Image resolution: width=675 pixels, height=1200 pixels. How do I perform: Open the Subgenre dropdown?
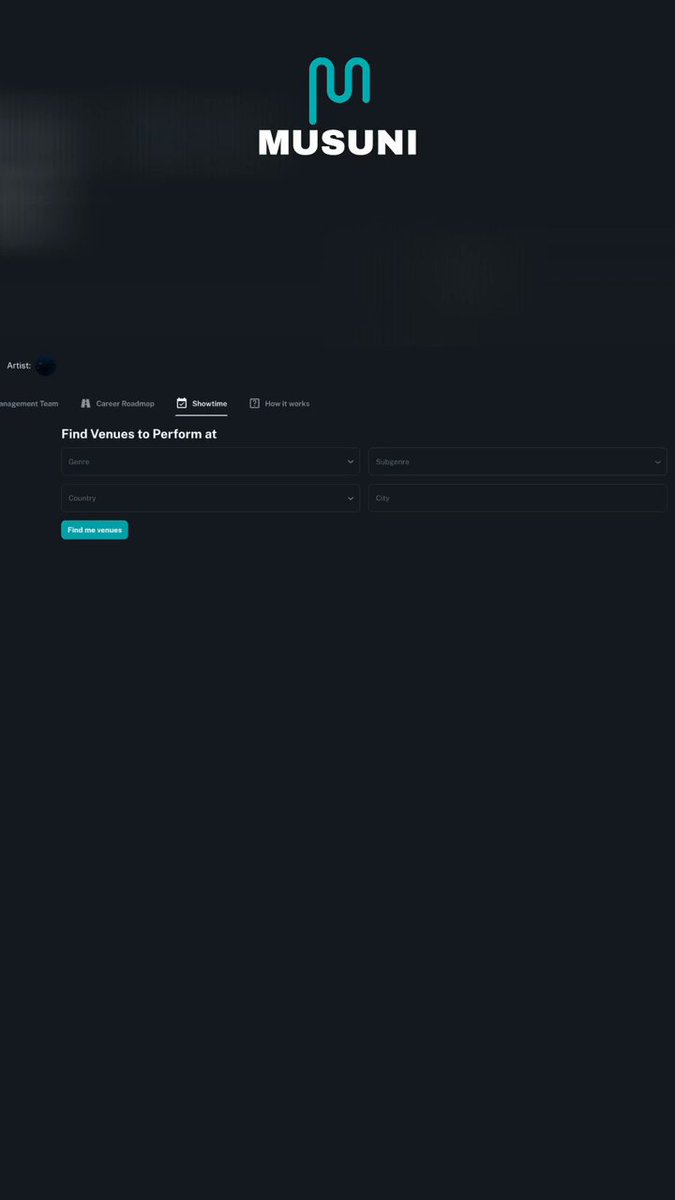click(518, 462)
